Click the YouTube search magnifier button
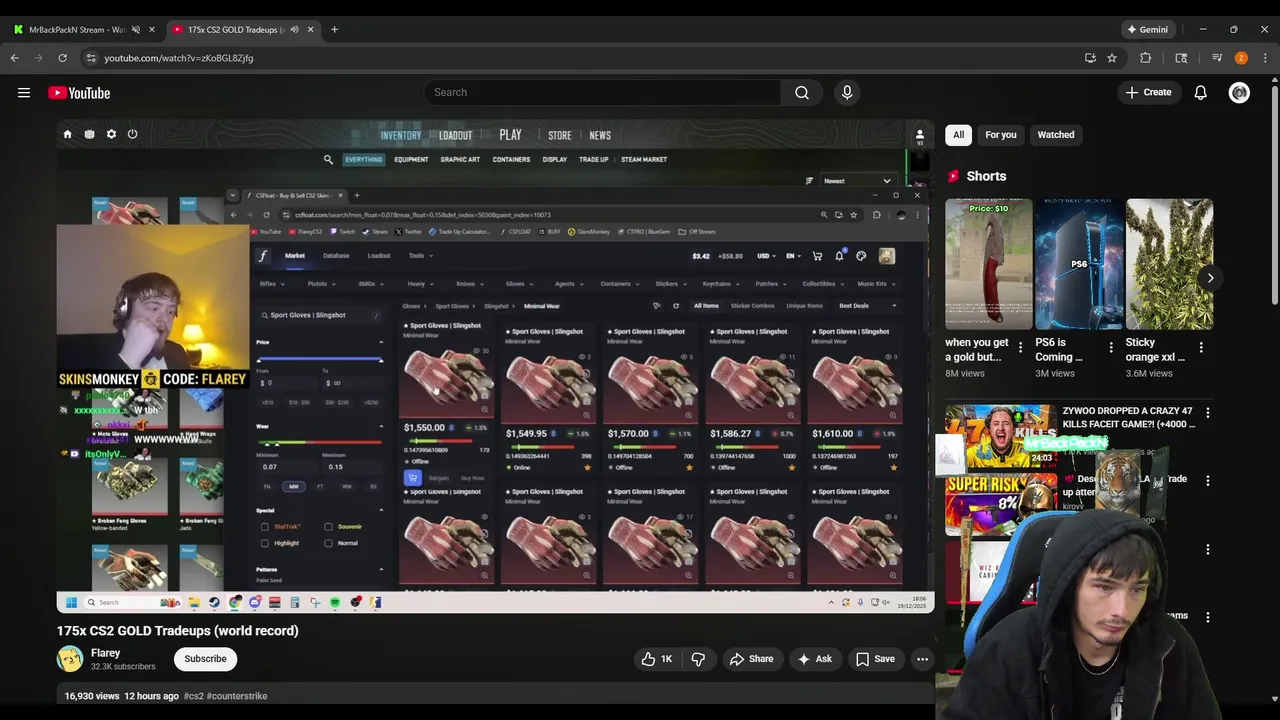This screenshot has height=720, width=1280. [802, 92]
